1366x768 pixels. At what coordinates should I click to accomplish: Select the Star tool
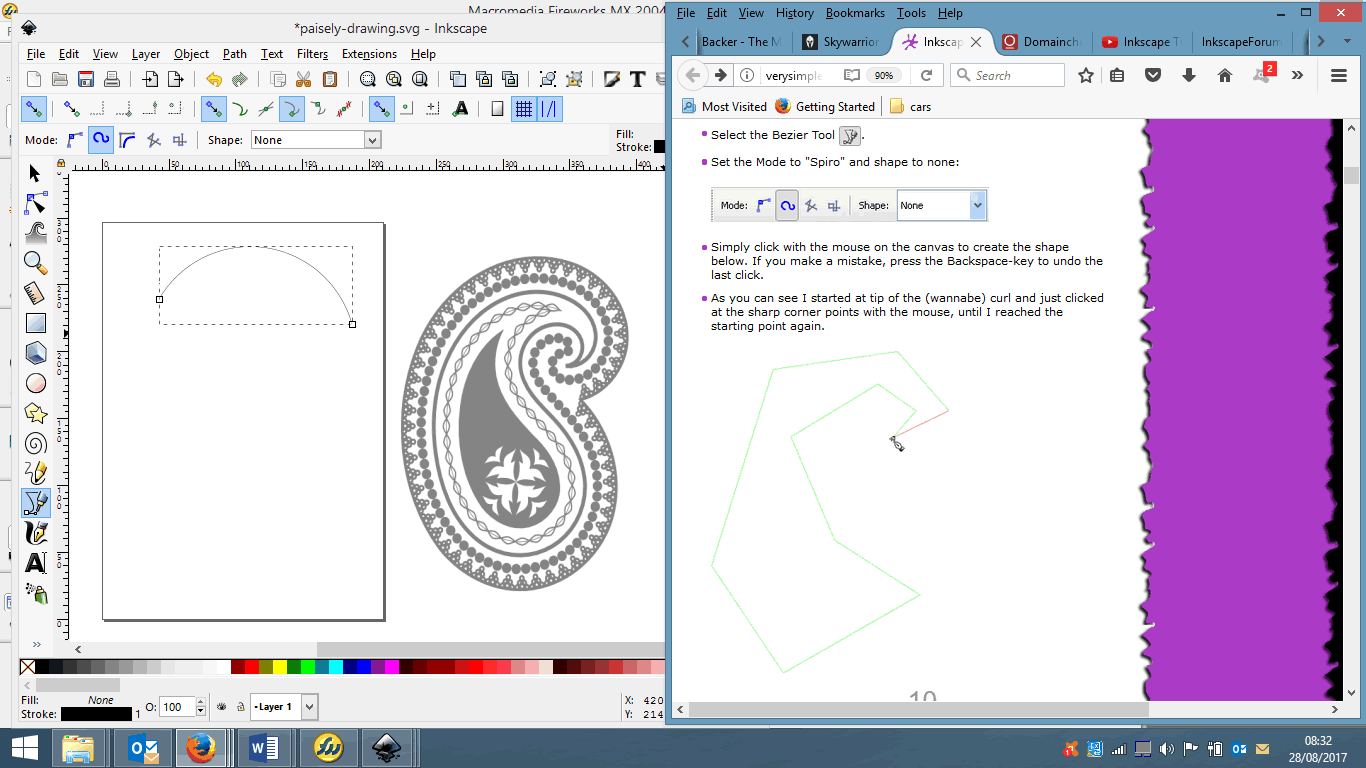34,413
